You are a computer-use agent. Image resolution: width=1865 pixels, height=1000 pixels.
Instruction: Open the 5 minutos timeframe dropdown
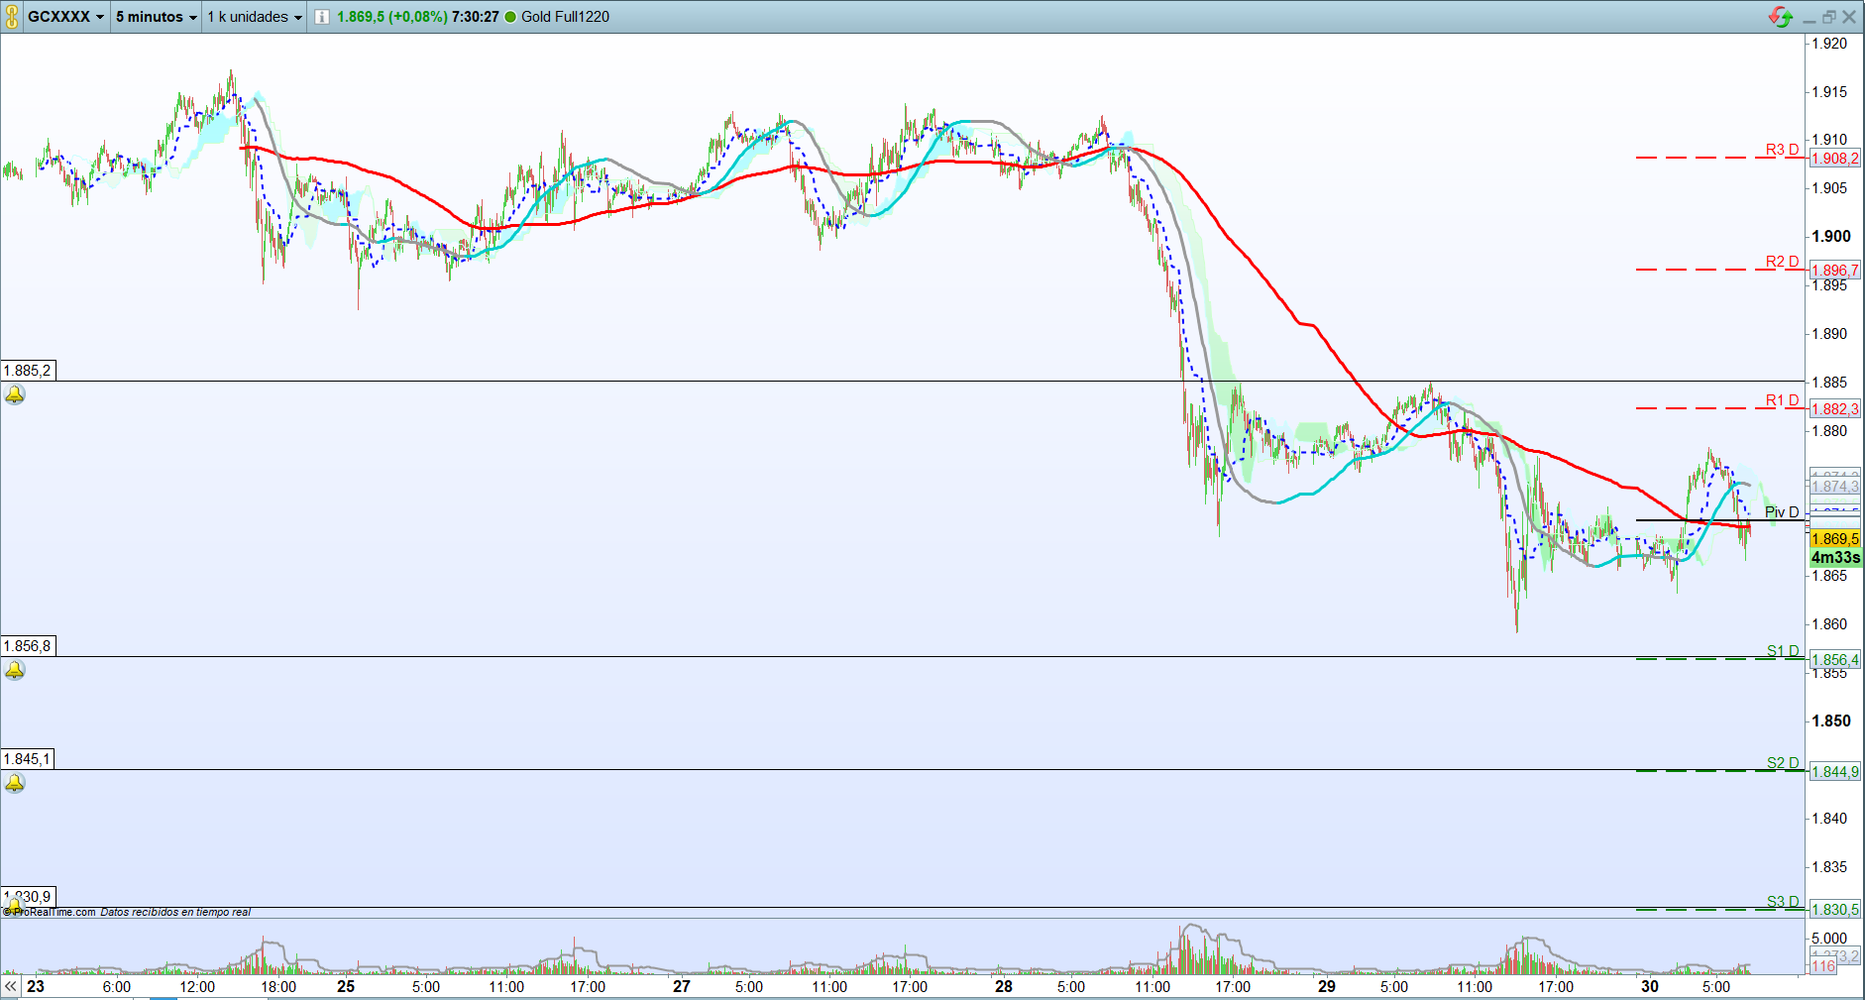(x=156, y=17)
